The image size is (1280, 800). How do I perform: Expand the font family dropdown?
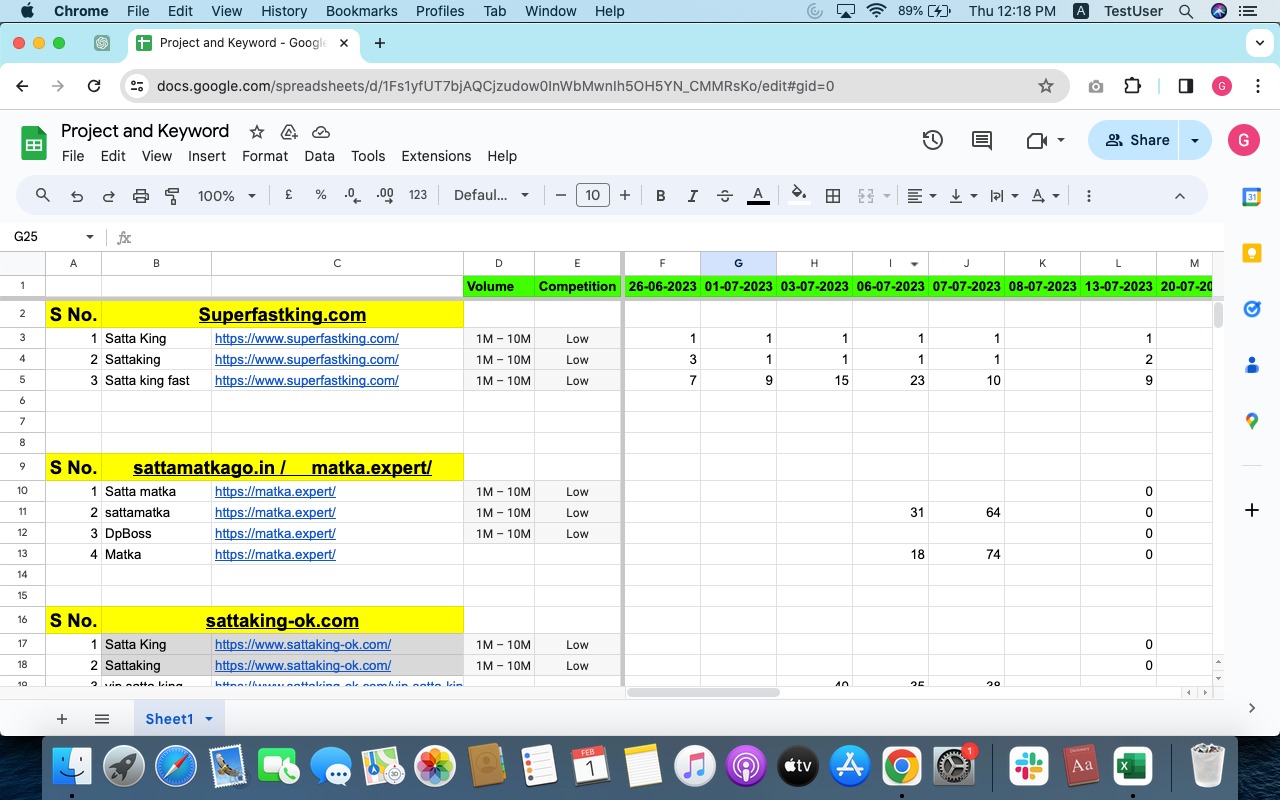[491, 196]
